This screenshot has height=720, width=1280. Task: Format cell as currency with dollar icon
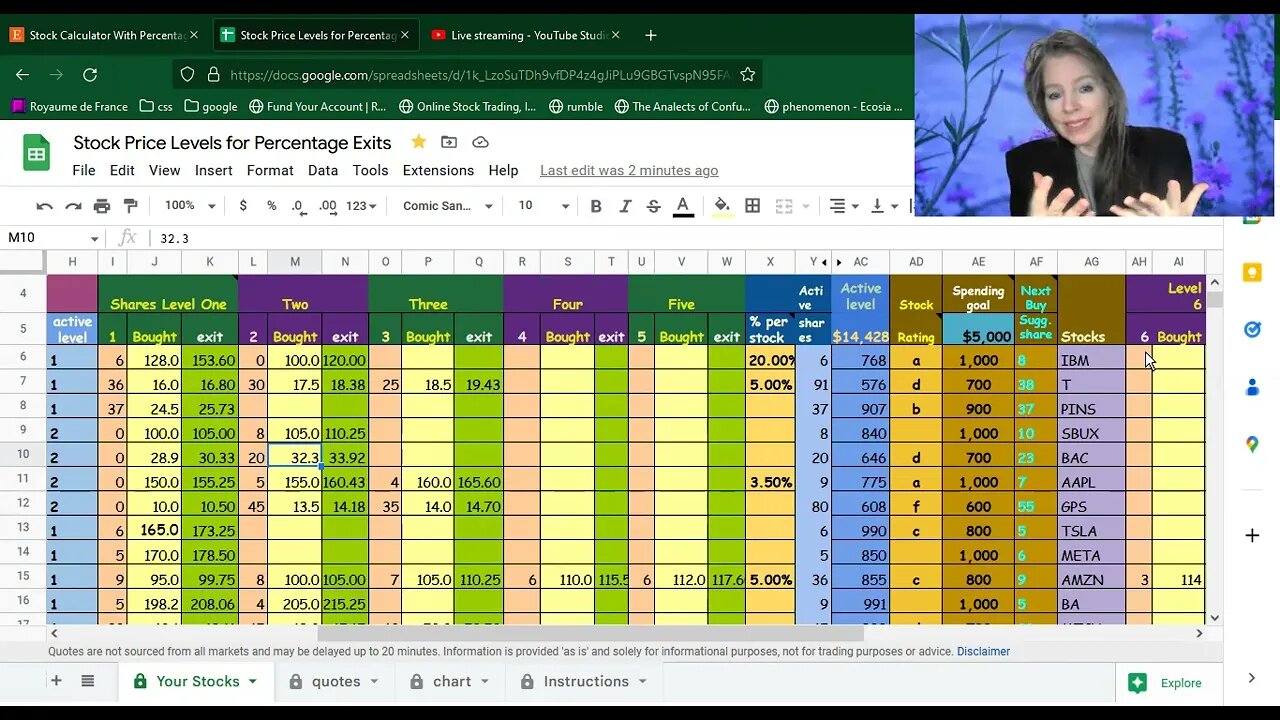243,206
